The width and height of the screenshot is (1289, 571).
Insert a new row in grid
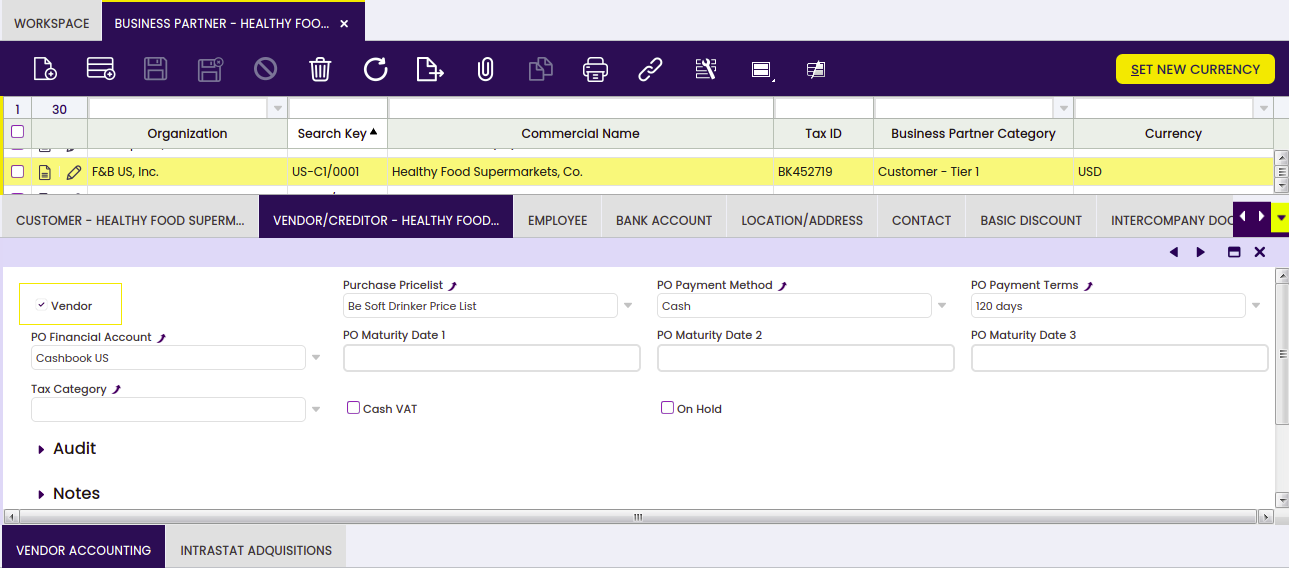point(101,69)
